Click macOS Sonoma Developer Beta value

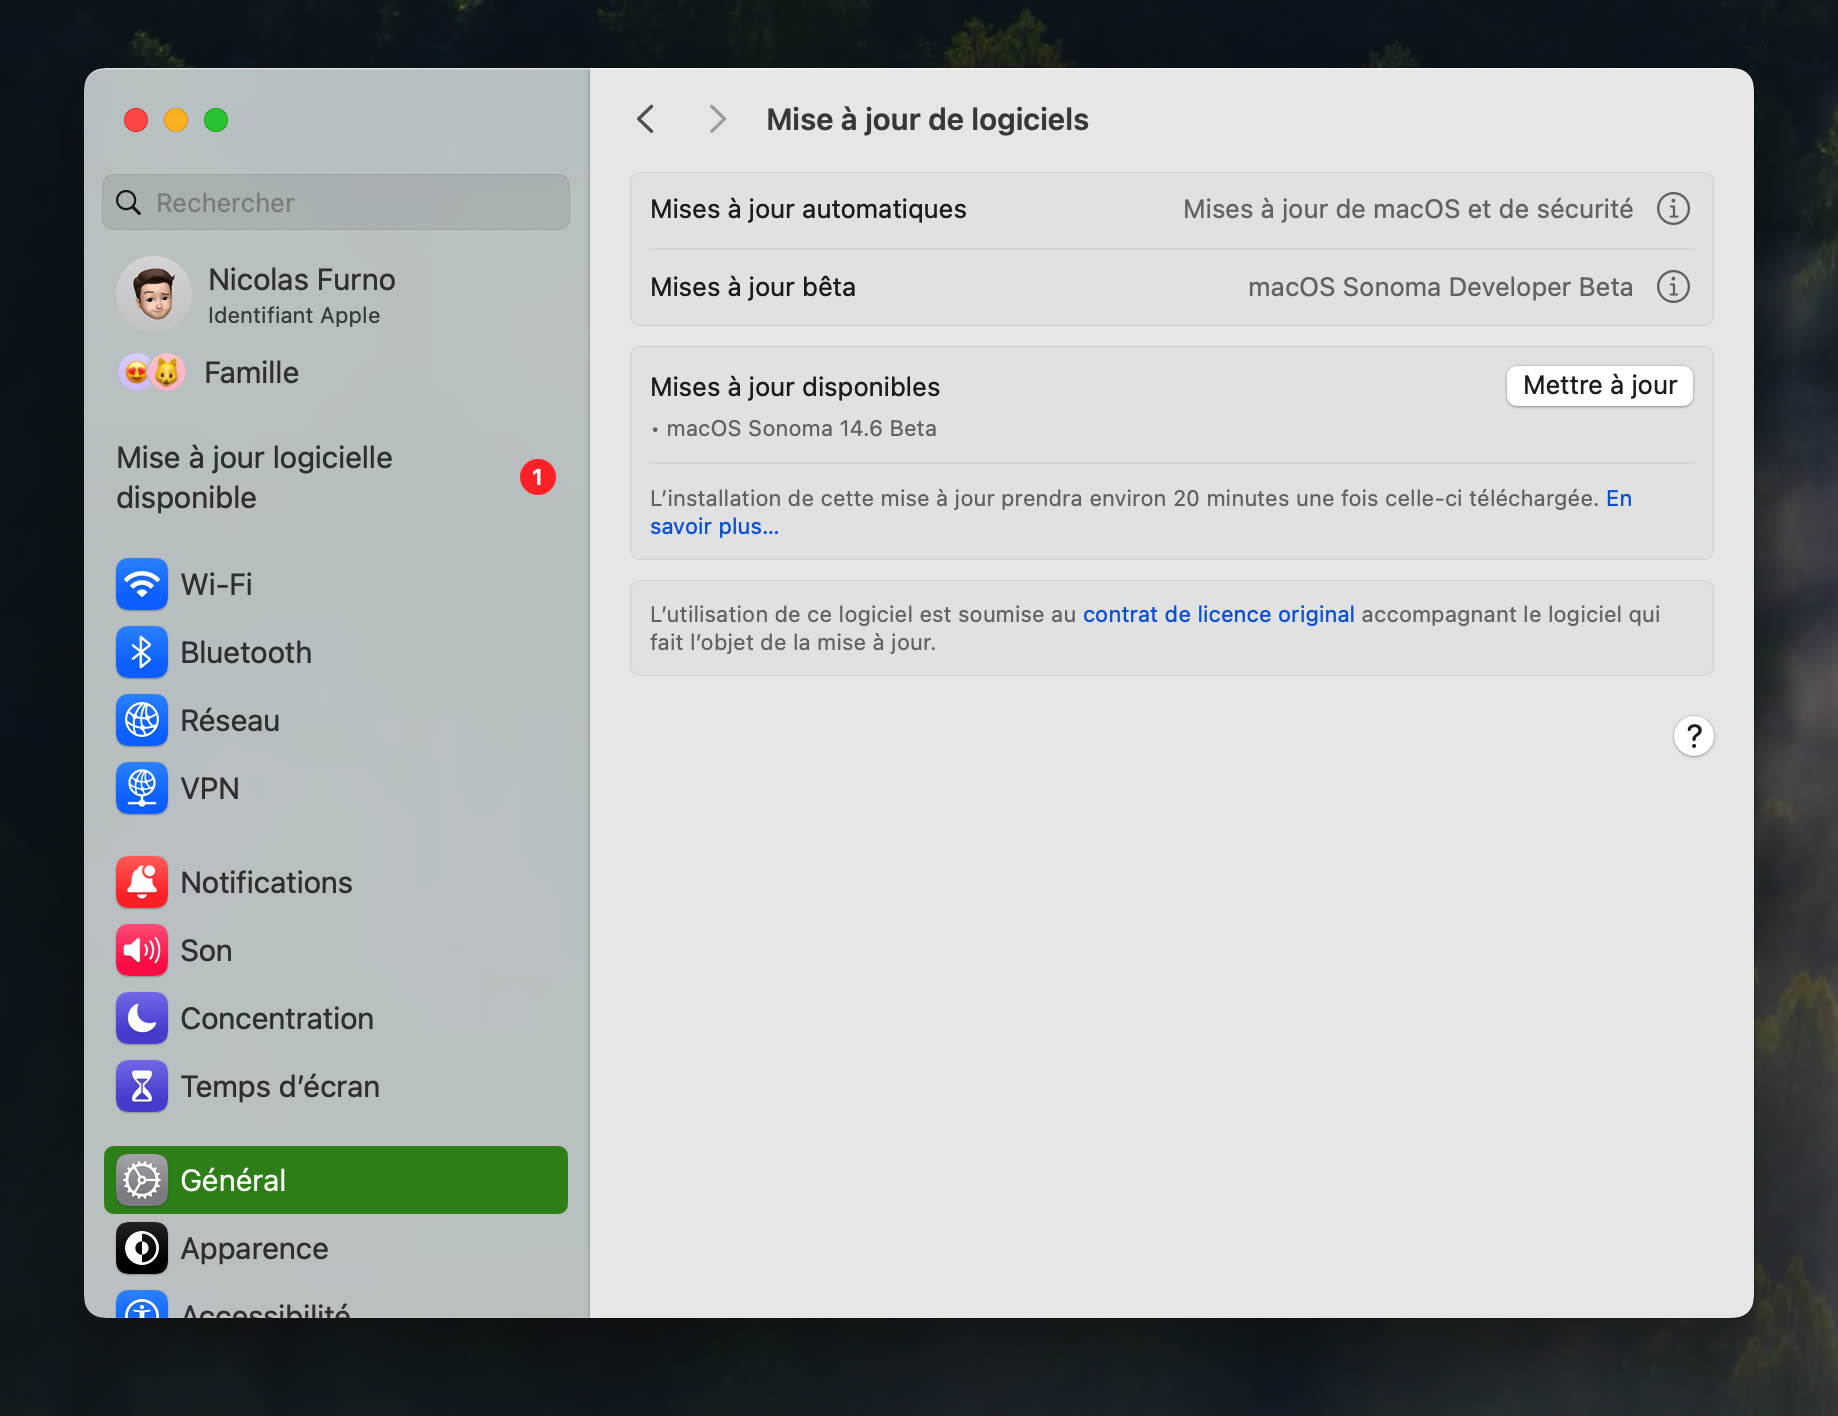[1440, 287]
